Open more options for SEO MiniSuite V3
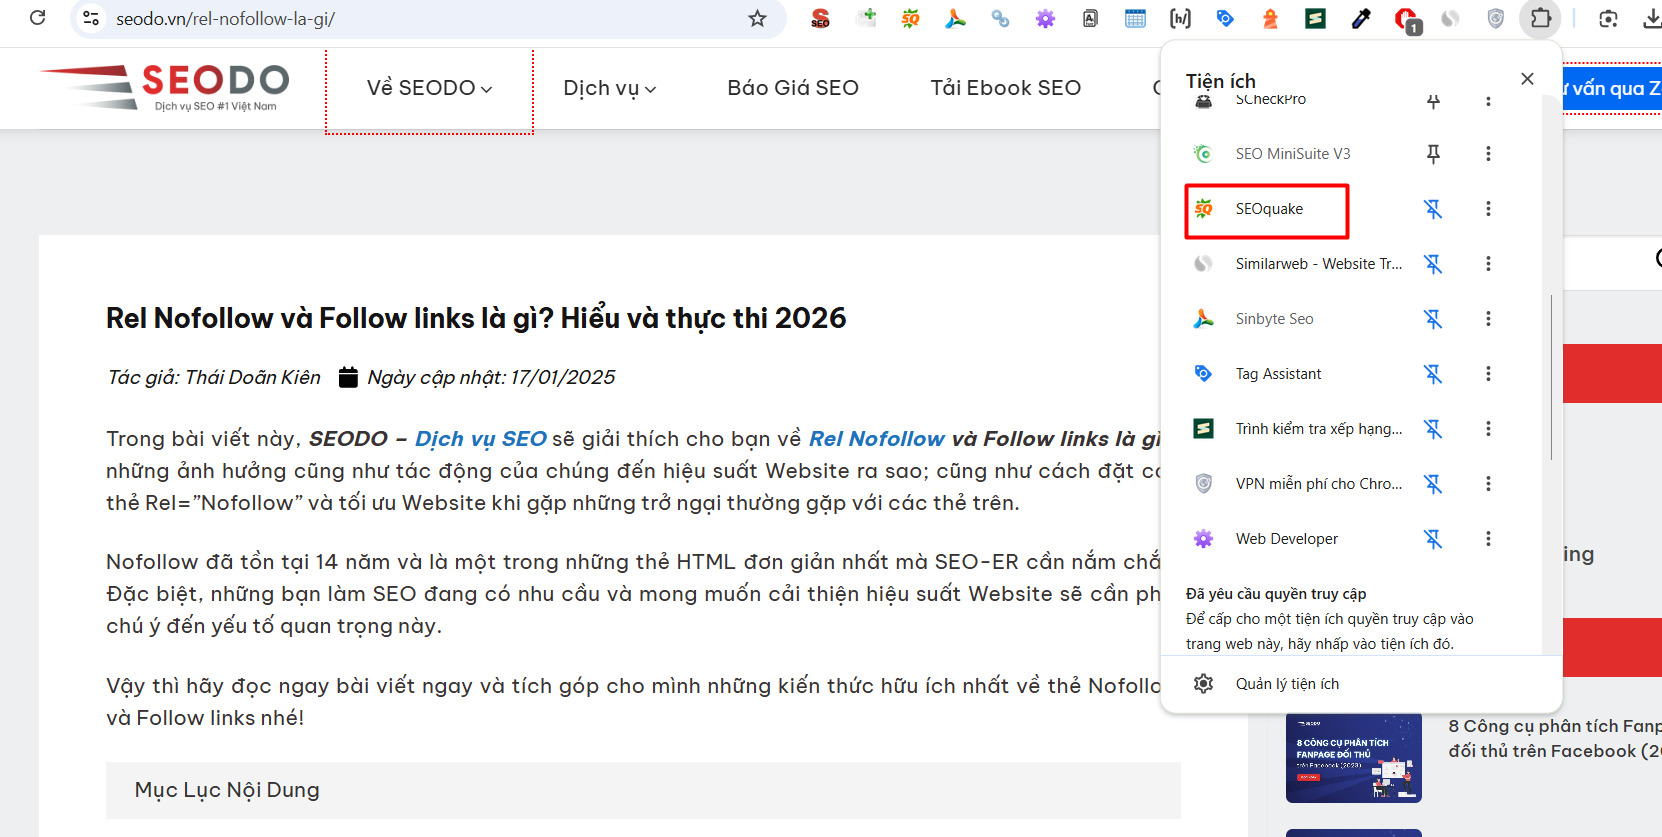 point(1488,154)
